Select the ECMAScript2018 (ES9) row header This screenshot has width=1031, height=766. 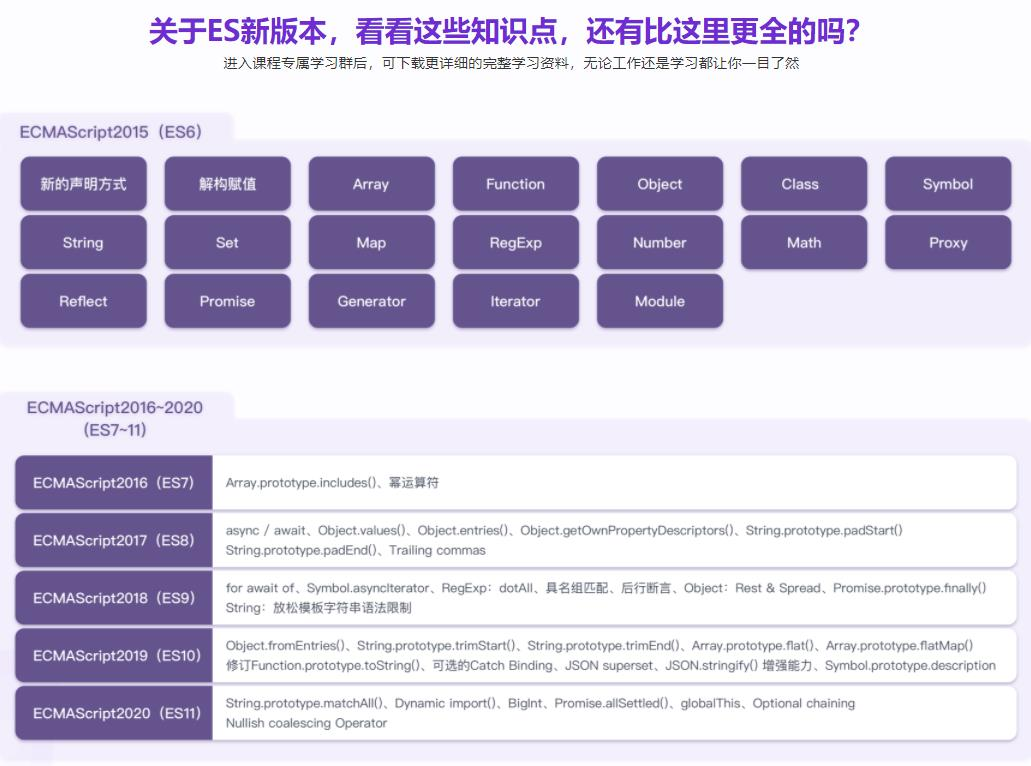(114, 598)
